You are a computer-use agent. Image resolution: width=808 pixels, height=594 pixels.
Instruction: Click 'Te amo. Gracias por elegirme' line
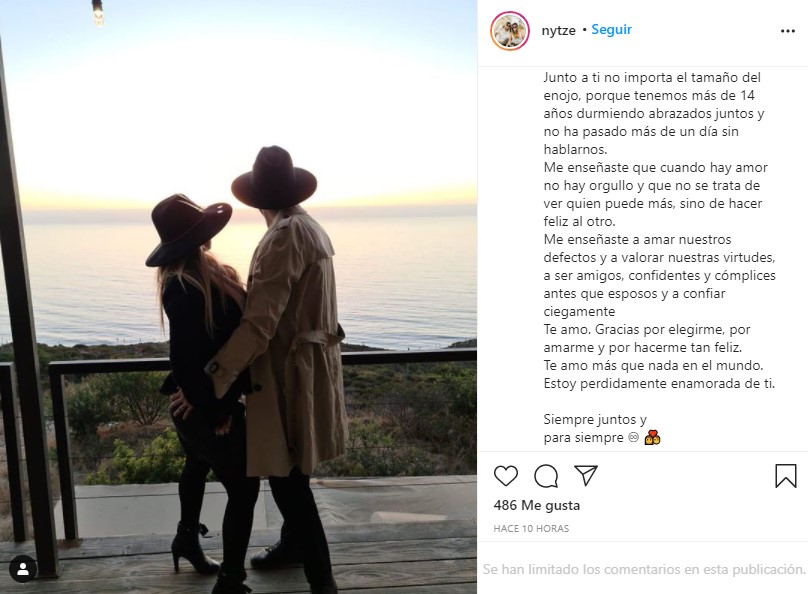coord(647,329)
